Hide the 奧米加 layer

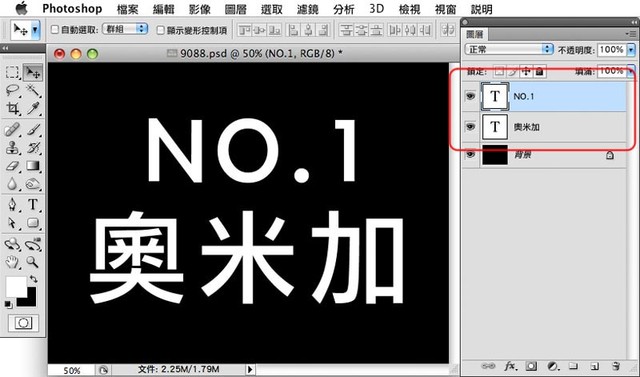coord(471,126)
